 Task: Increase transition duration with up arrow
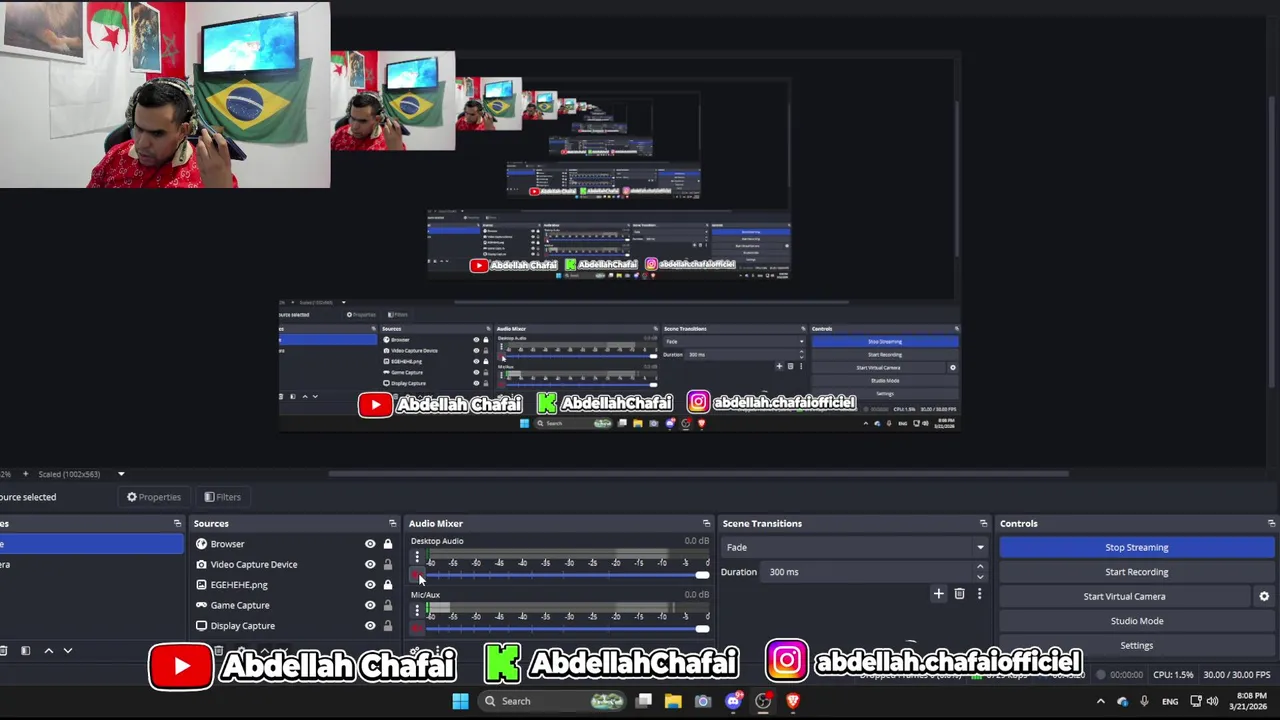(980, 567)
